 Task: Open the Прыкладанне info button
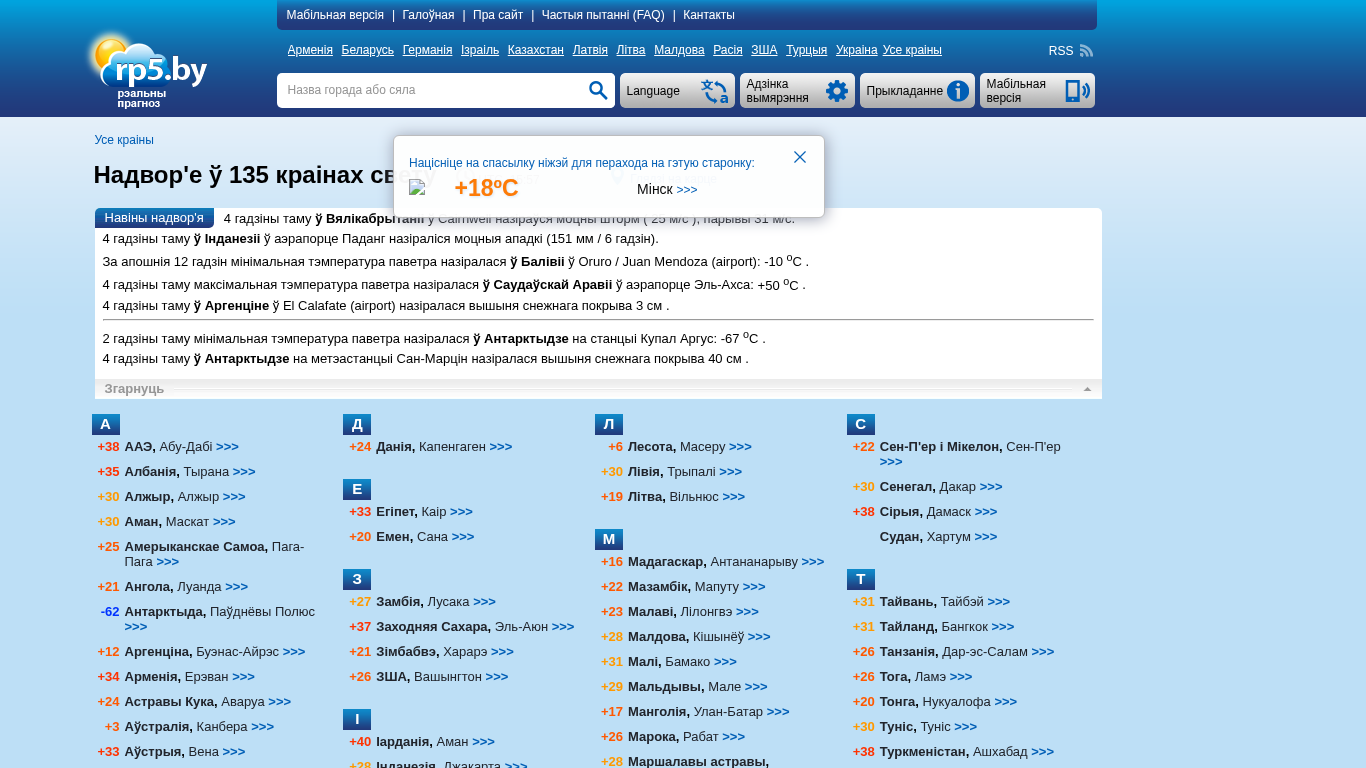point(917,91)
